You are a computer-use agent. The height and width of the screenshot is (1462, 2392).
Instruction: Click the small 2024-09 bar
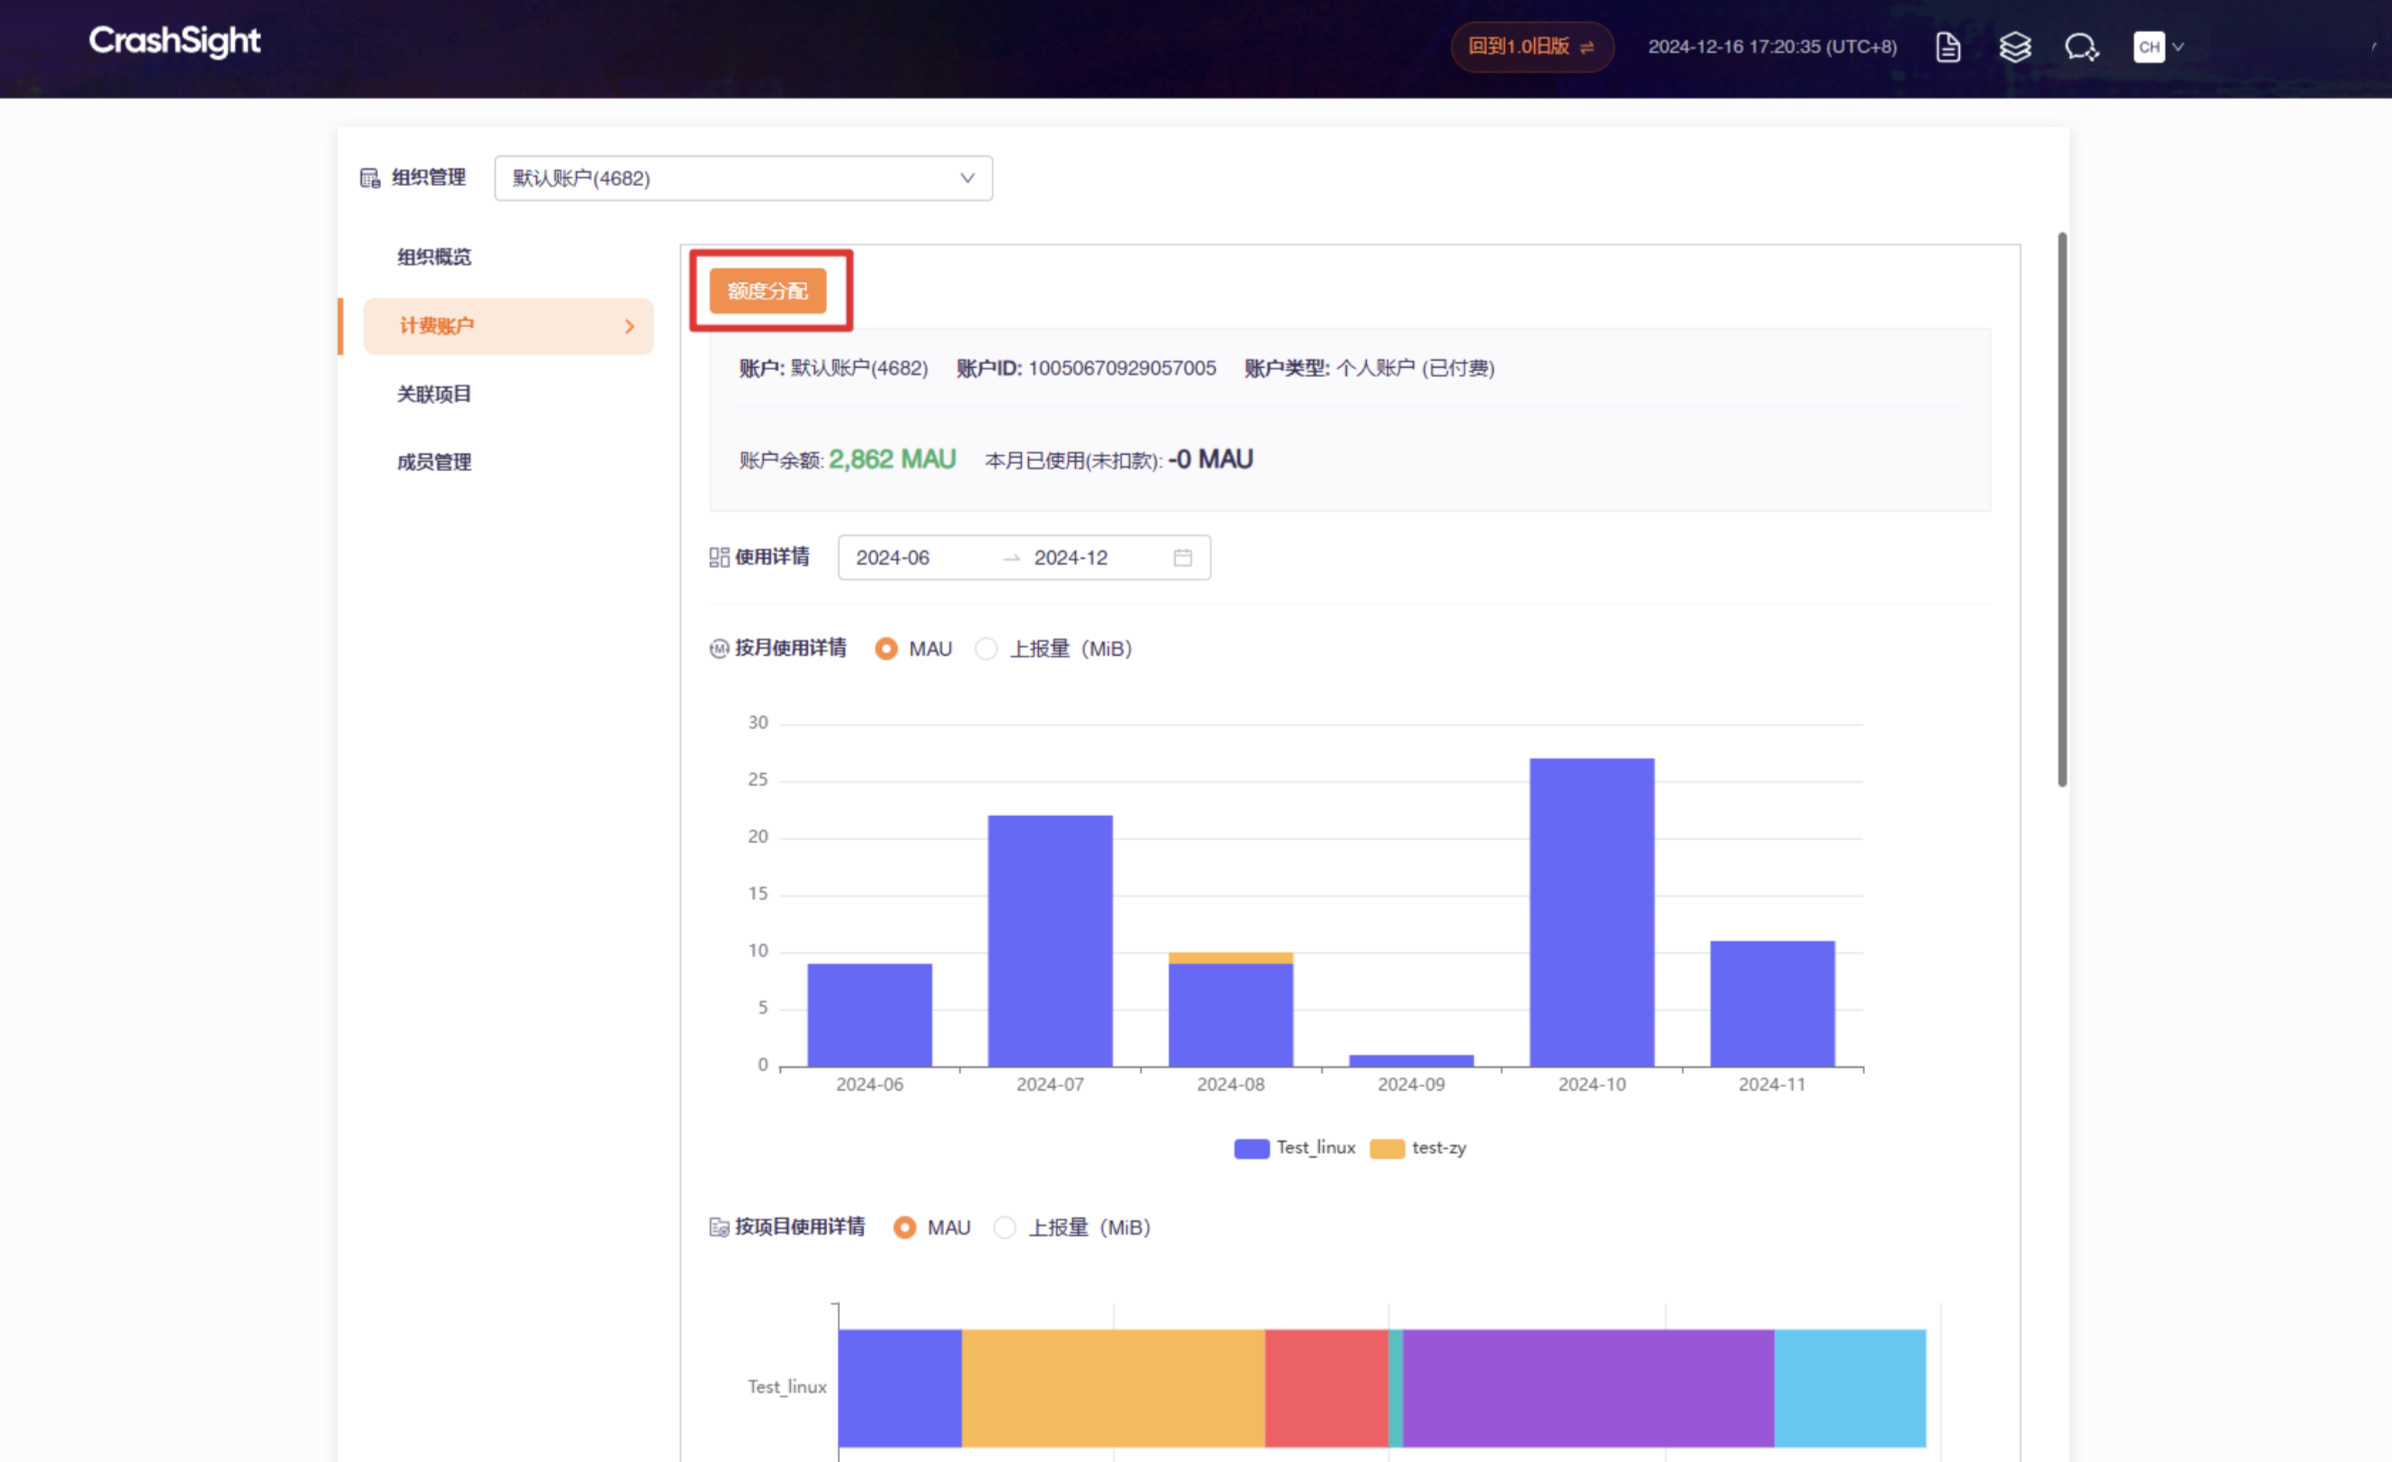1411,1061
